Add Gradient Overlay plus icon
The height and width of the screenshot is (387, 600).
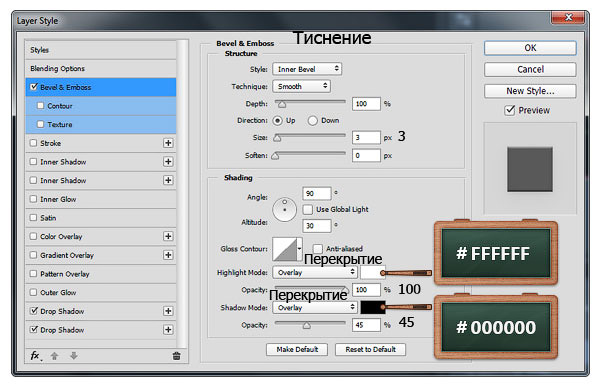(168, 255)
